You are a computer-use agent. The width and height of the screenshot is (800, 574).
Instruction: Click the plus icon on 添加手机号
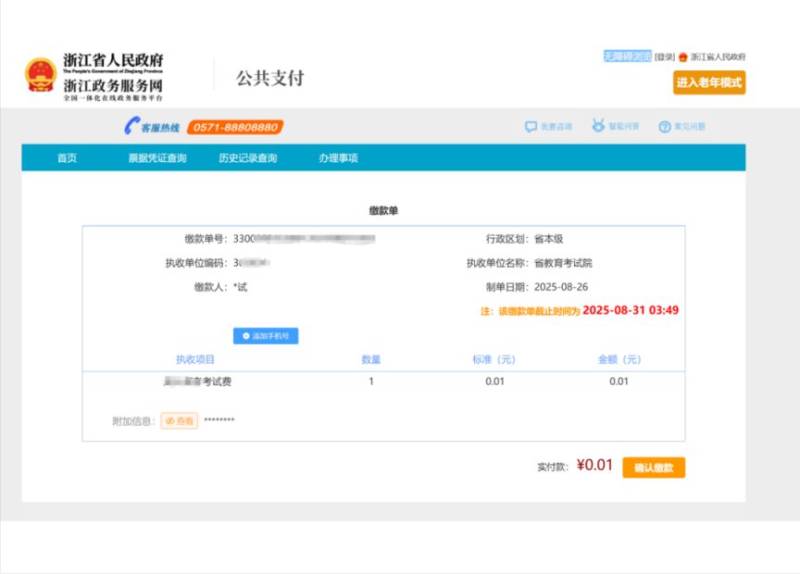coord(246,336)
